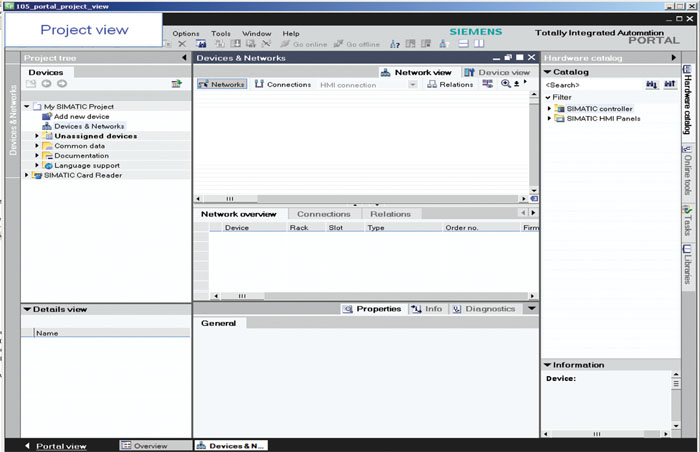
Task: Expand the Language support node
Action: (x=37, y=165)
